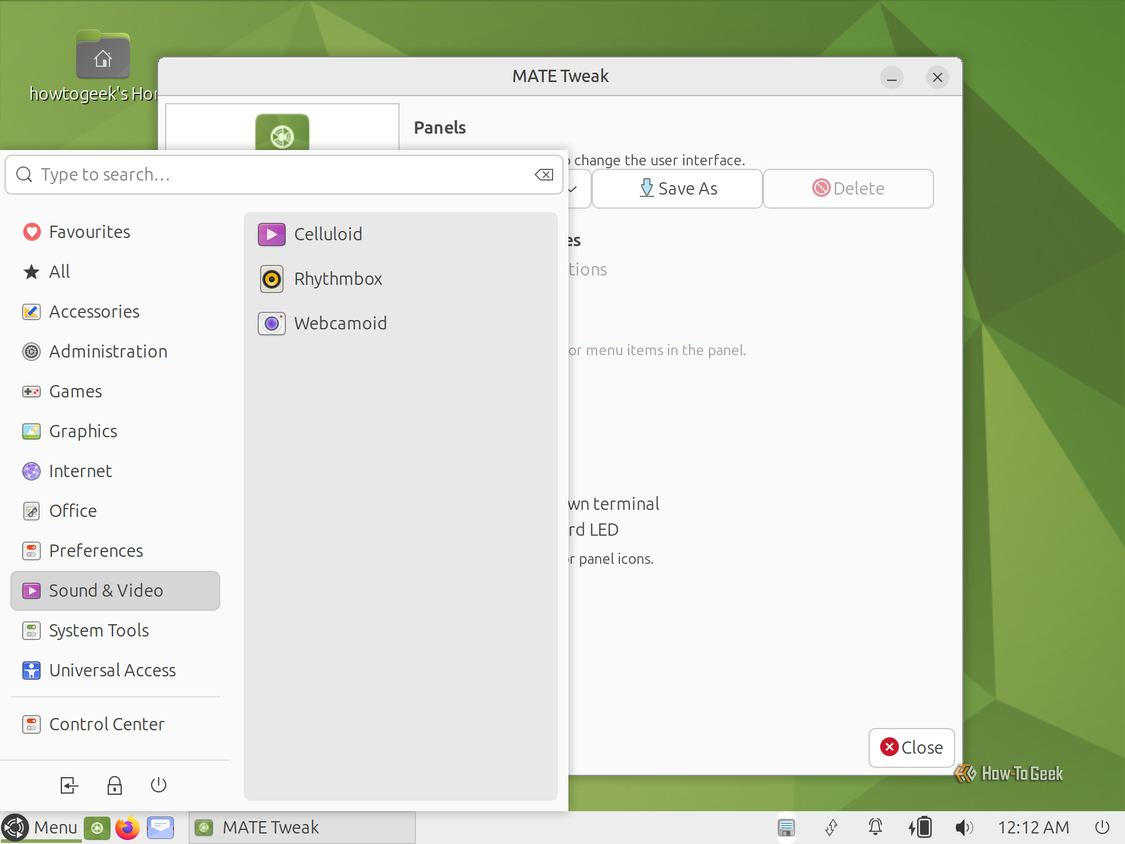Lock the screen via padlock icon
Viewport: 1125px width, 844px height.
114,785
